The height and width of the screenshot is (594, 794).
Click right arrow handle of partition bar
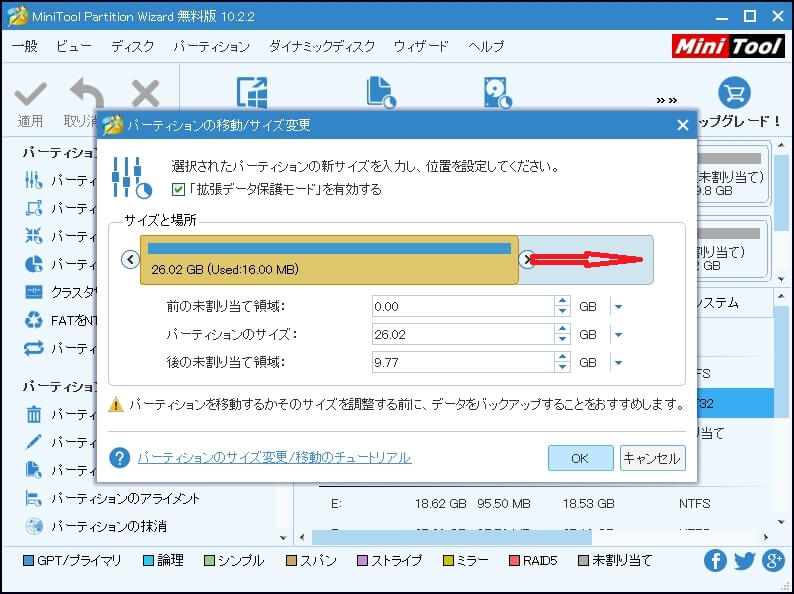pos(528,260)
